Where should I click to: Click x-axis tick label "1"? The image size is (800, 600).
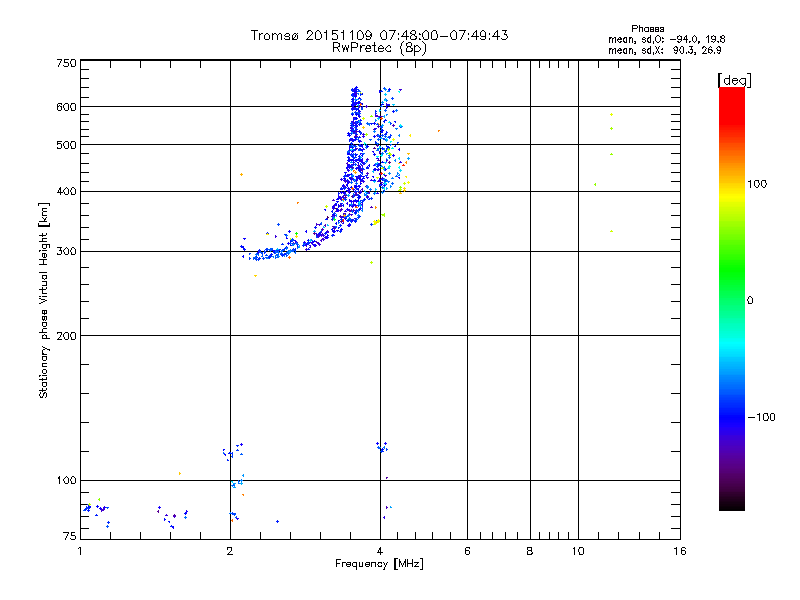(x=80, y=551)
